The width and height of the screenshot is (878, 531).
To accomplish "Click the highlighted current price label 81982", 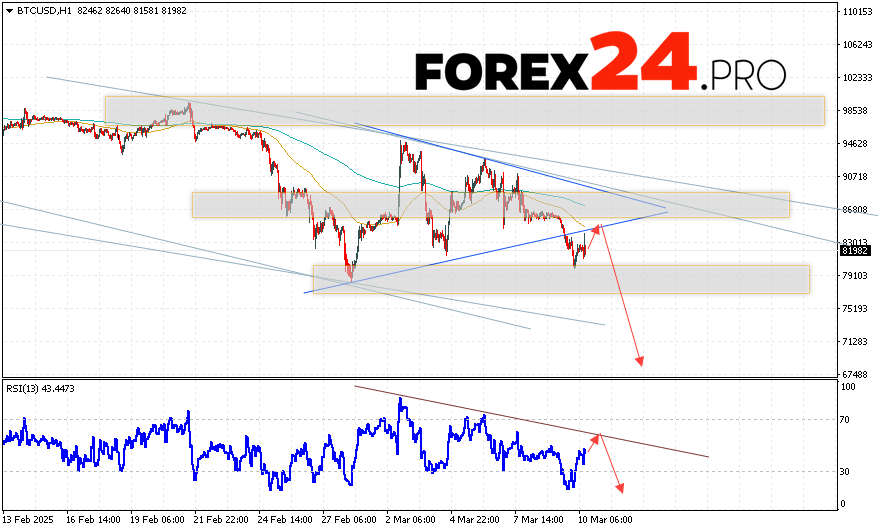I will pyautogui.click(x=853, y=251).
